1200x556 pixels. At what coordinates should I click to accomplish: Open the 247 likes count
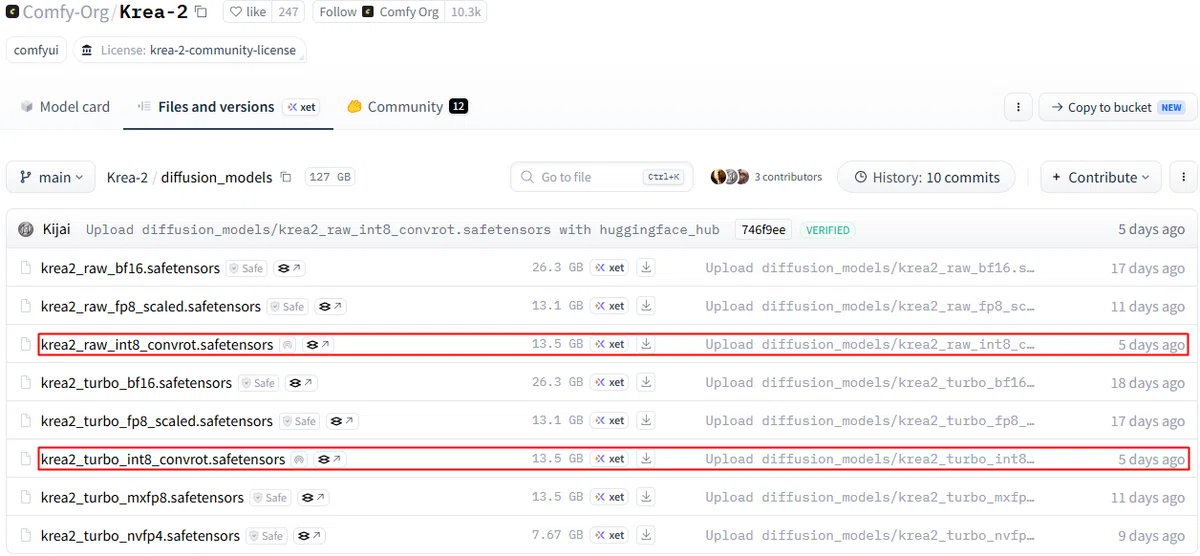289,12
